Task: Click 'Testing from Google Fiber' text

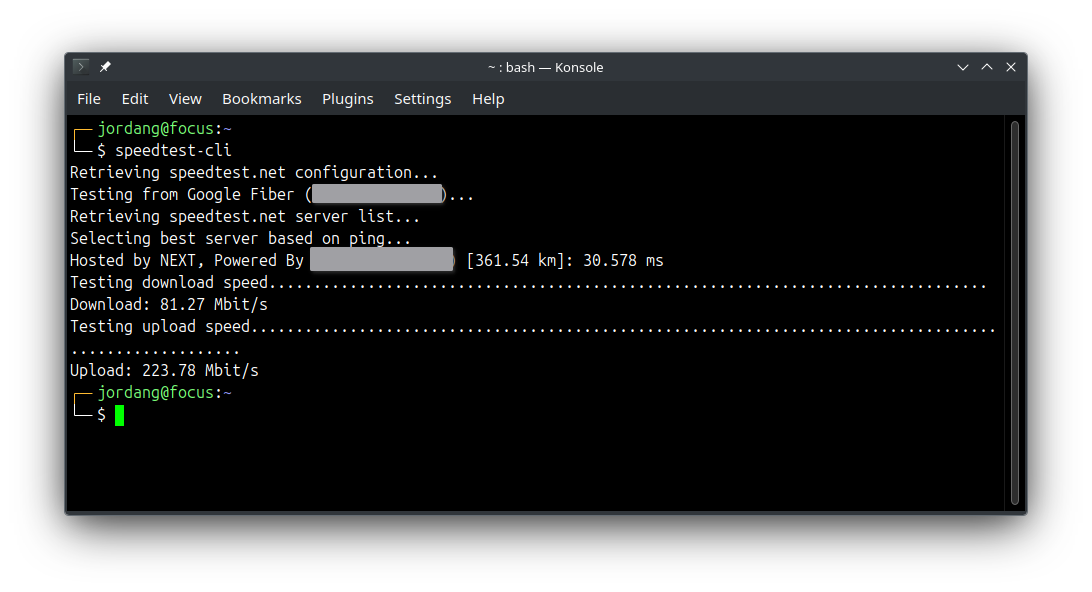Action: 182,194
